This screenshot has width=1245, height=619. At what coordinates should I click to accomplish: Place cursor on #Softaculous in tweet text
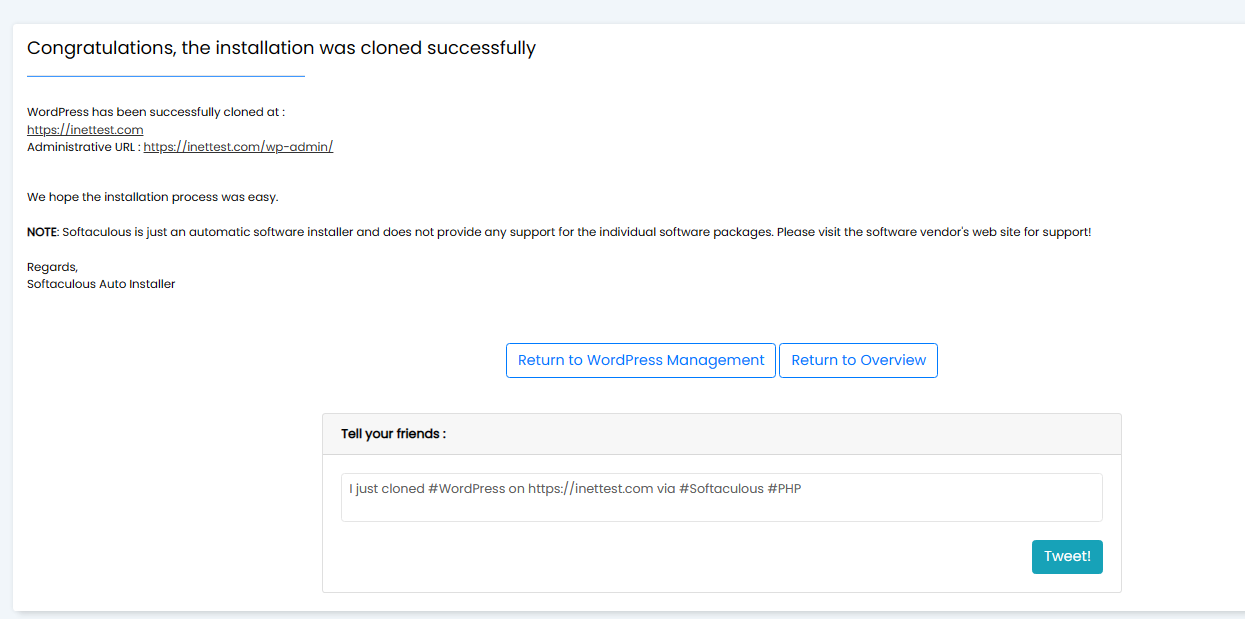(721, 489)
